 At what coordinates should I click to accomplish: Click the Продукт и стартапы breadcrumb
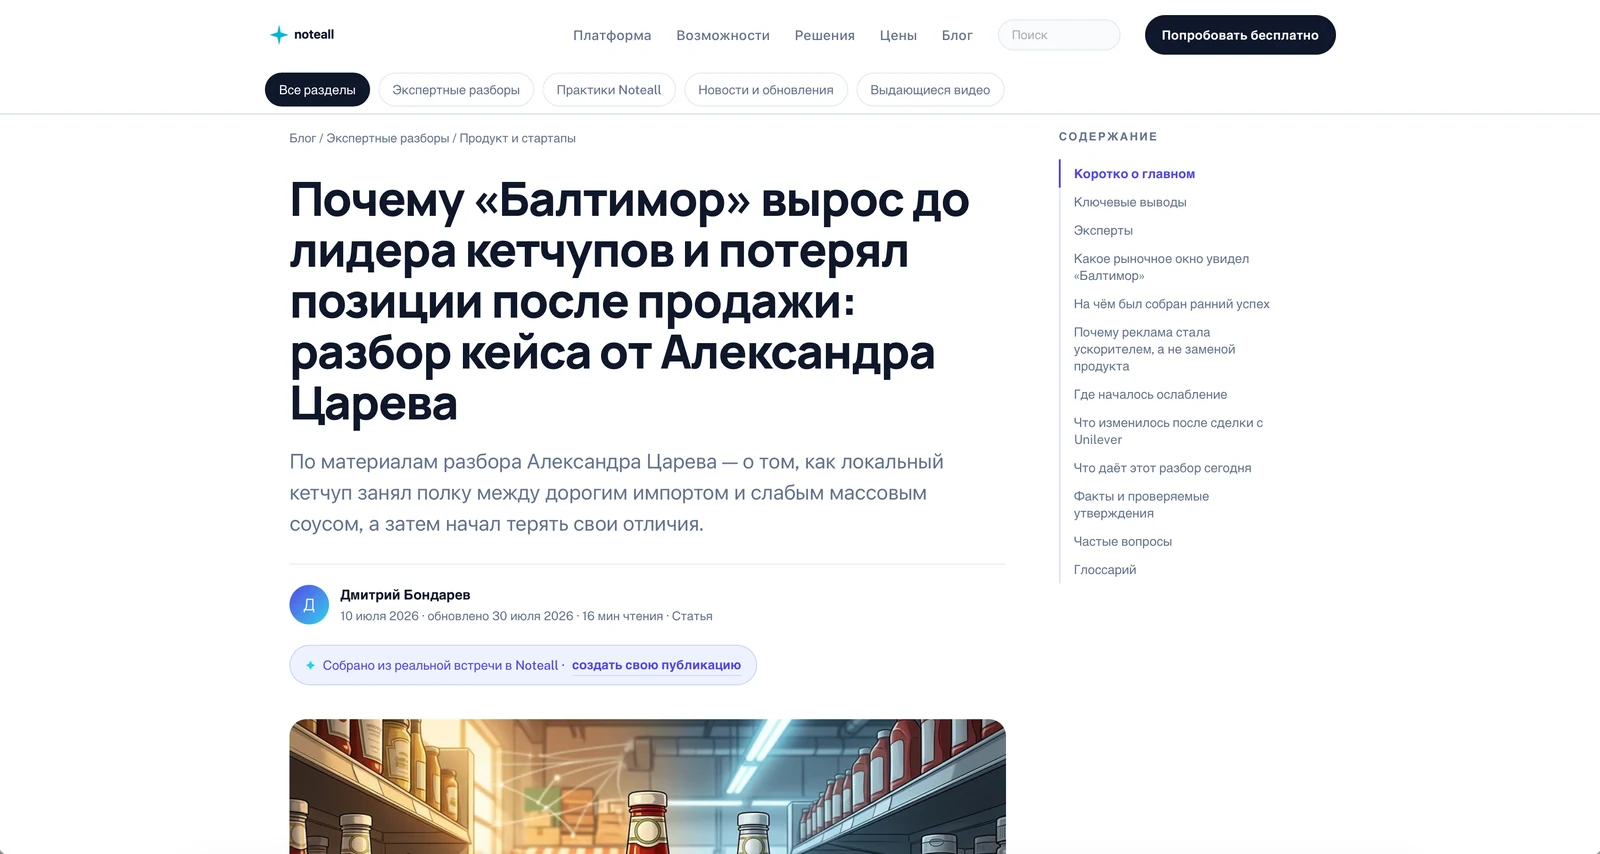coord(518,138)
